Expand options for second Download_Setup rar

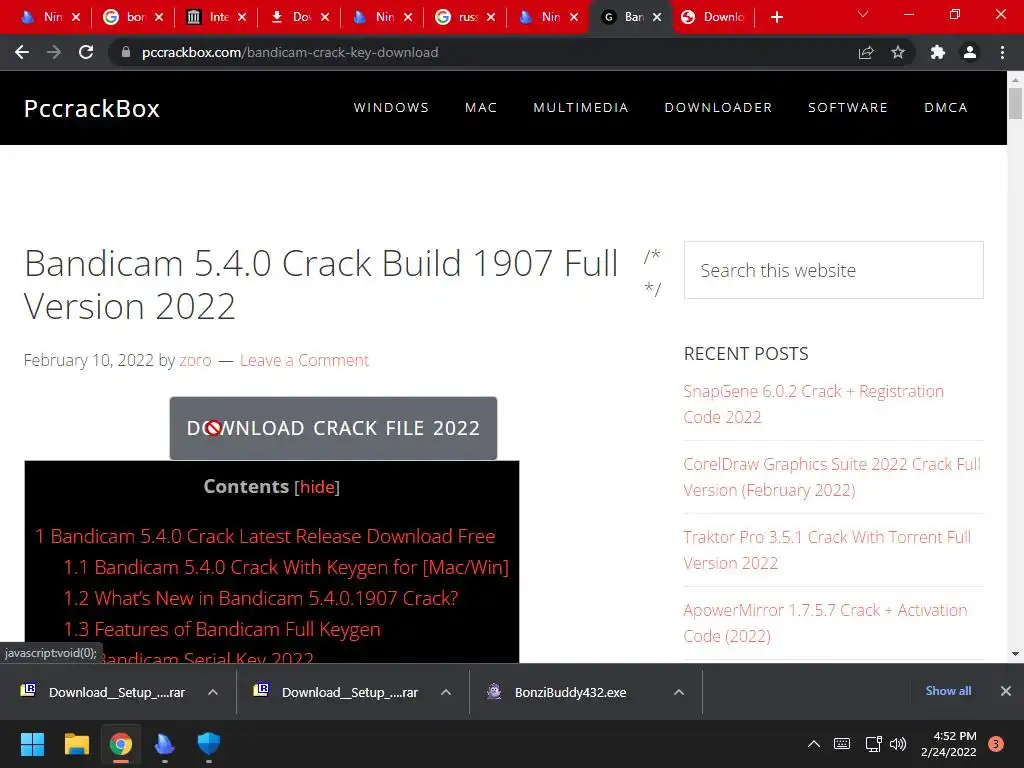click(x=446, y=692)
